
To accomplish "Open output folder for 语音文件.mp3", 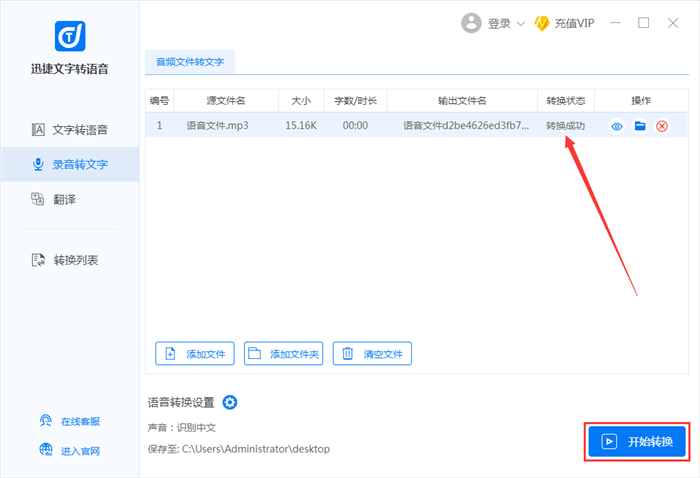I will click(x=640, y=126).
